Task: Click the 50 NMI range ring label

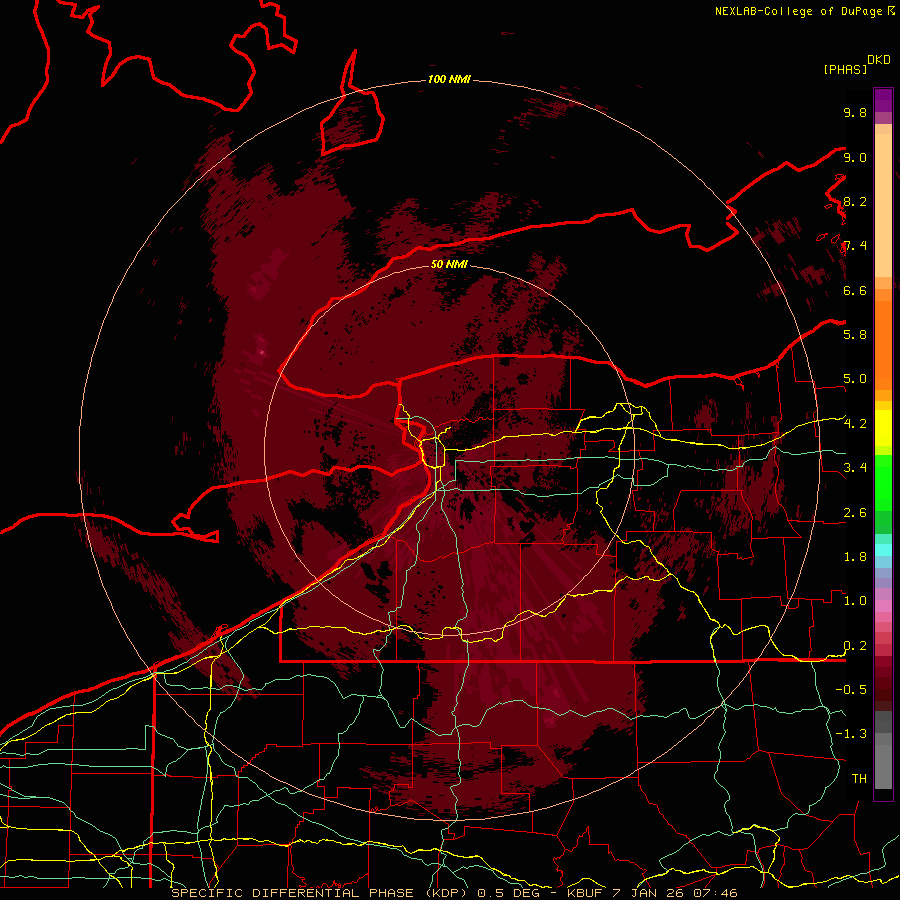Action: (x=449, y=264)
